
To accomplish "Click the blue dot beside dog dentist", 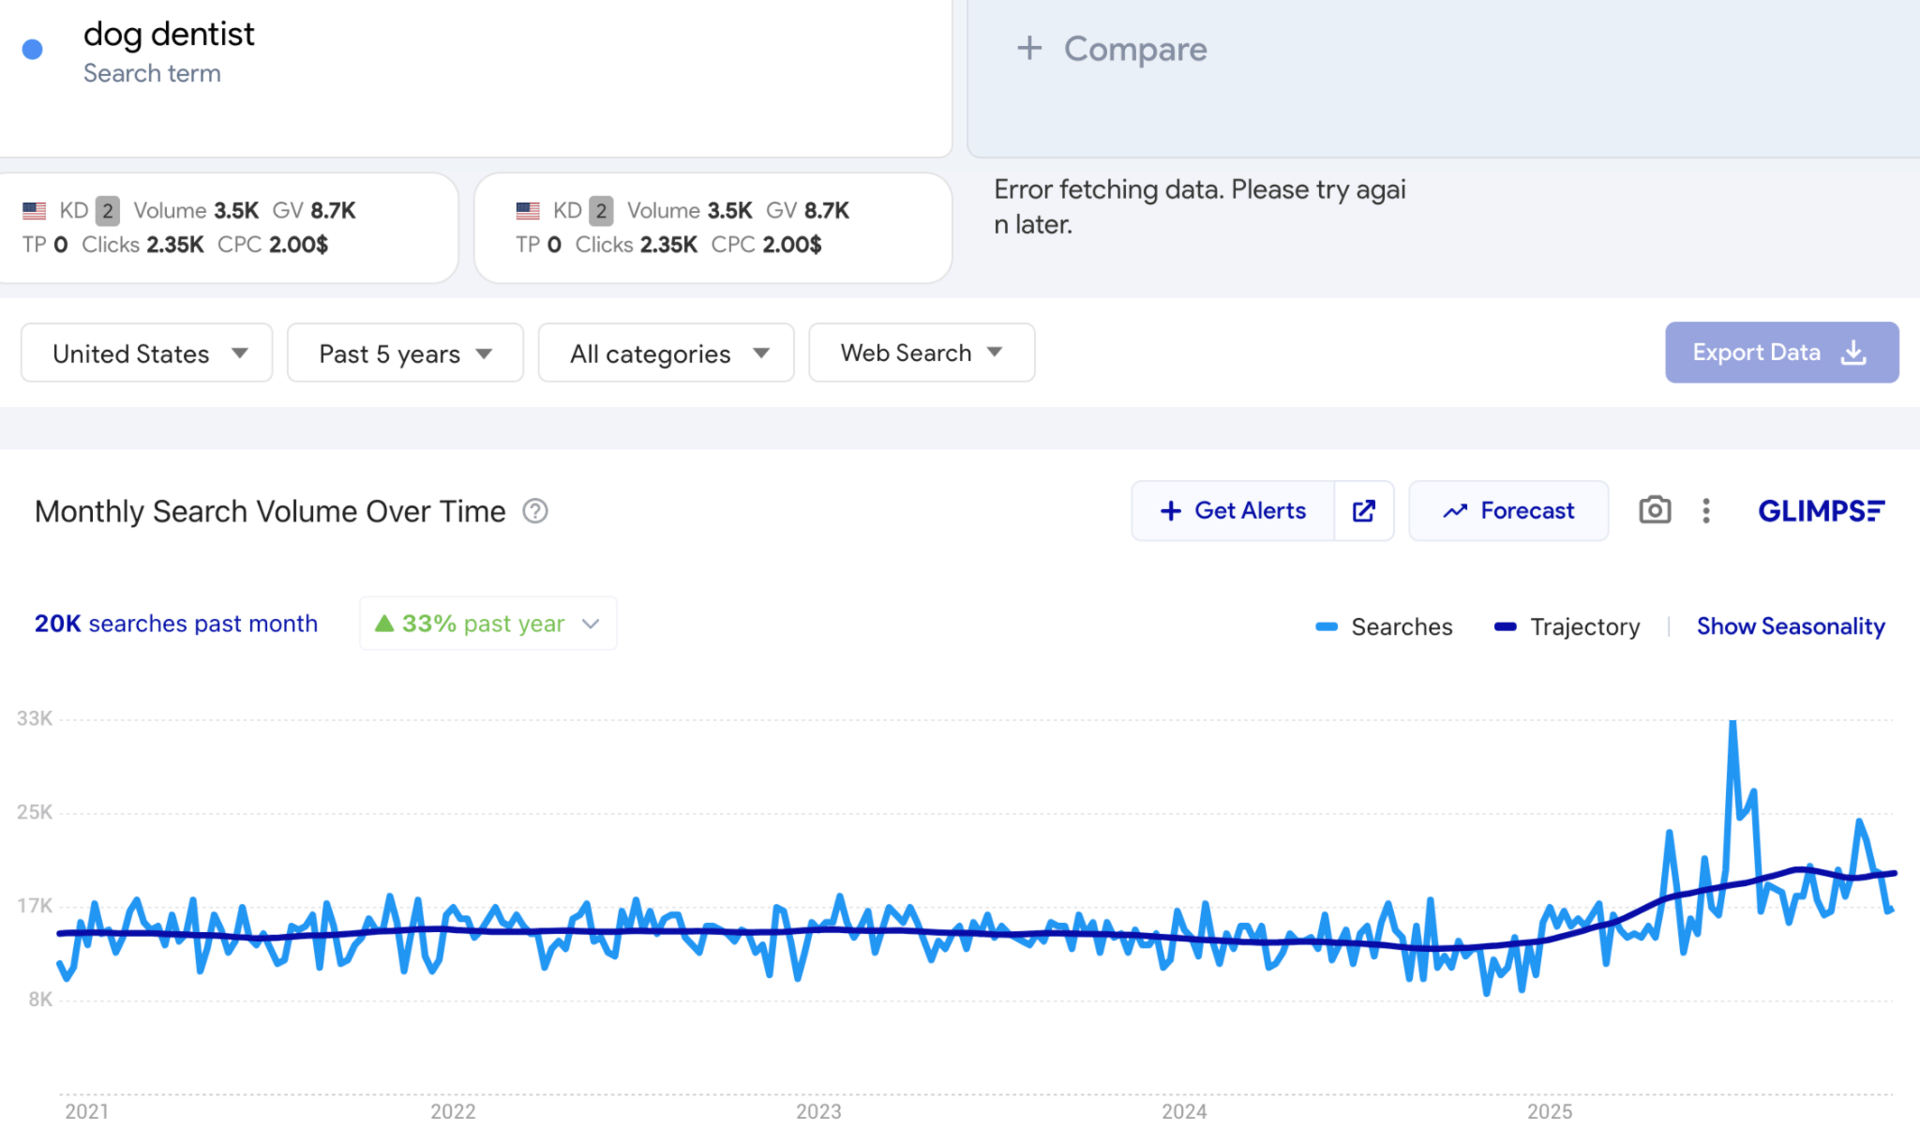I will point(33,49).
